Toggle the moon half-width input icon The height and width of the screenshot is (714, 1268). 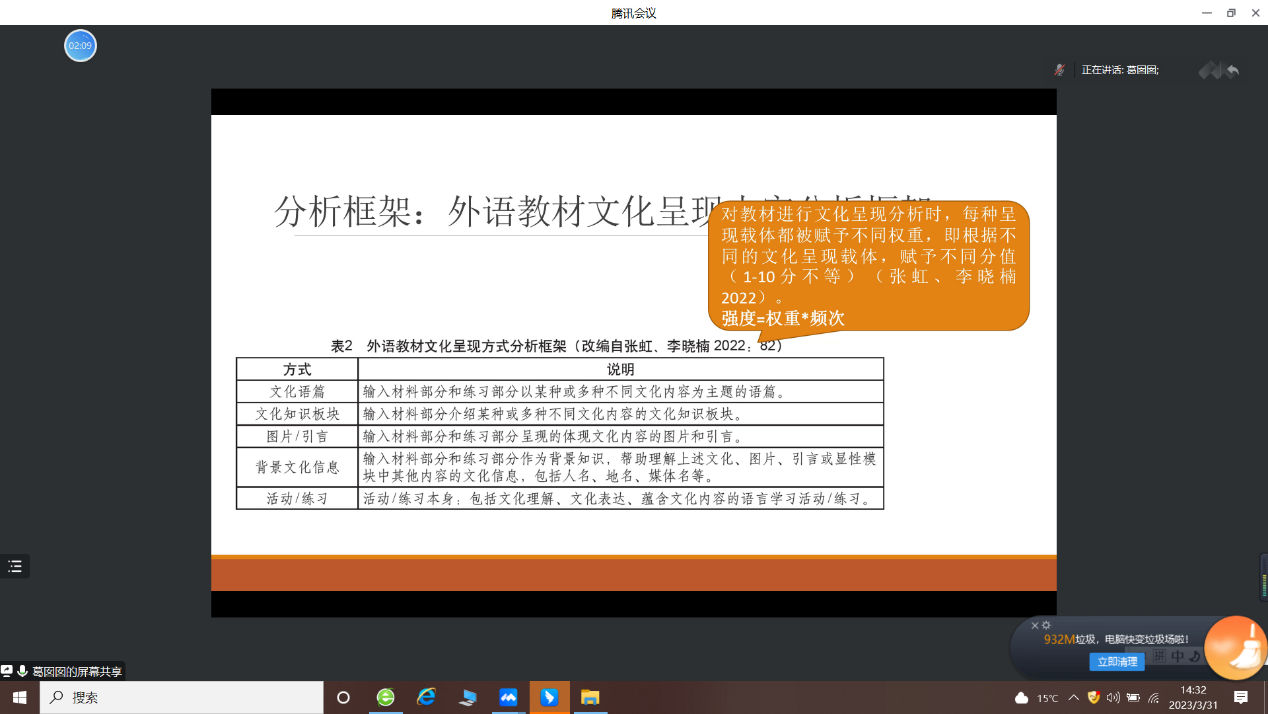click(1194, 656)
